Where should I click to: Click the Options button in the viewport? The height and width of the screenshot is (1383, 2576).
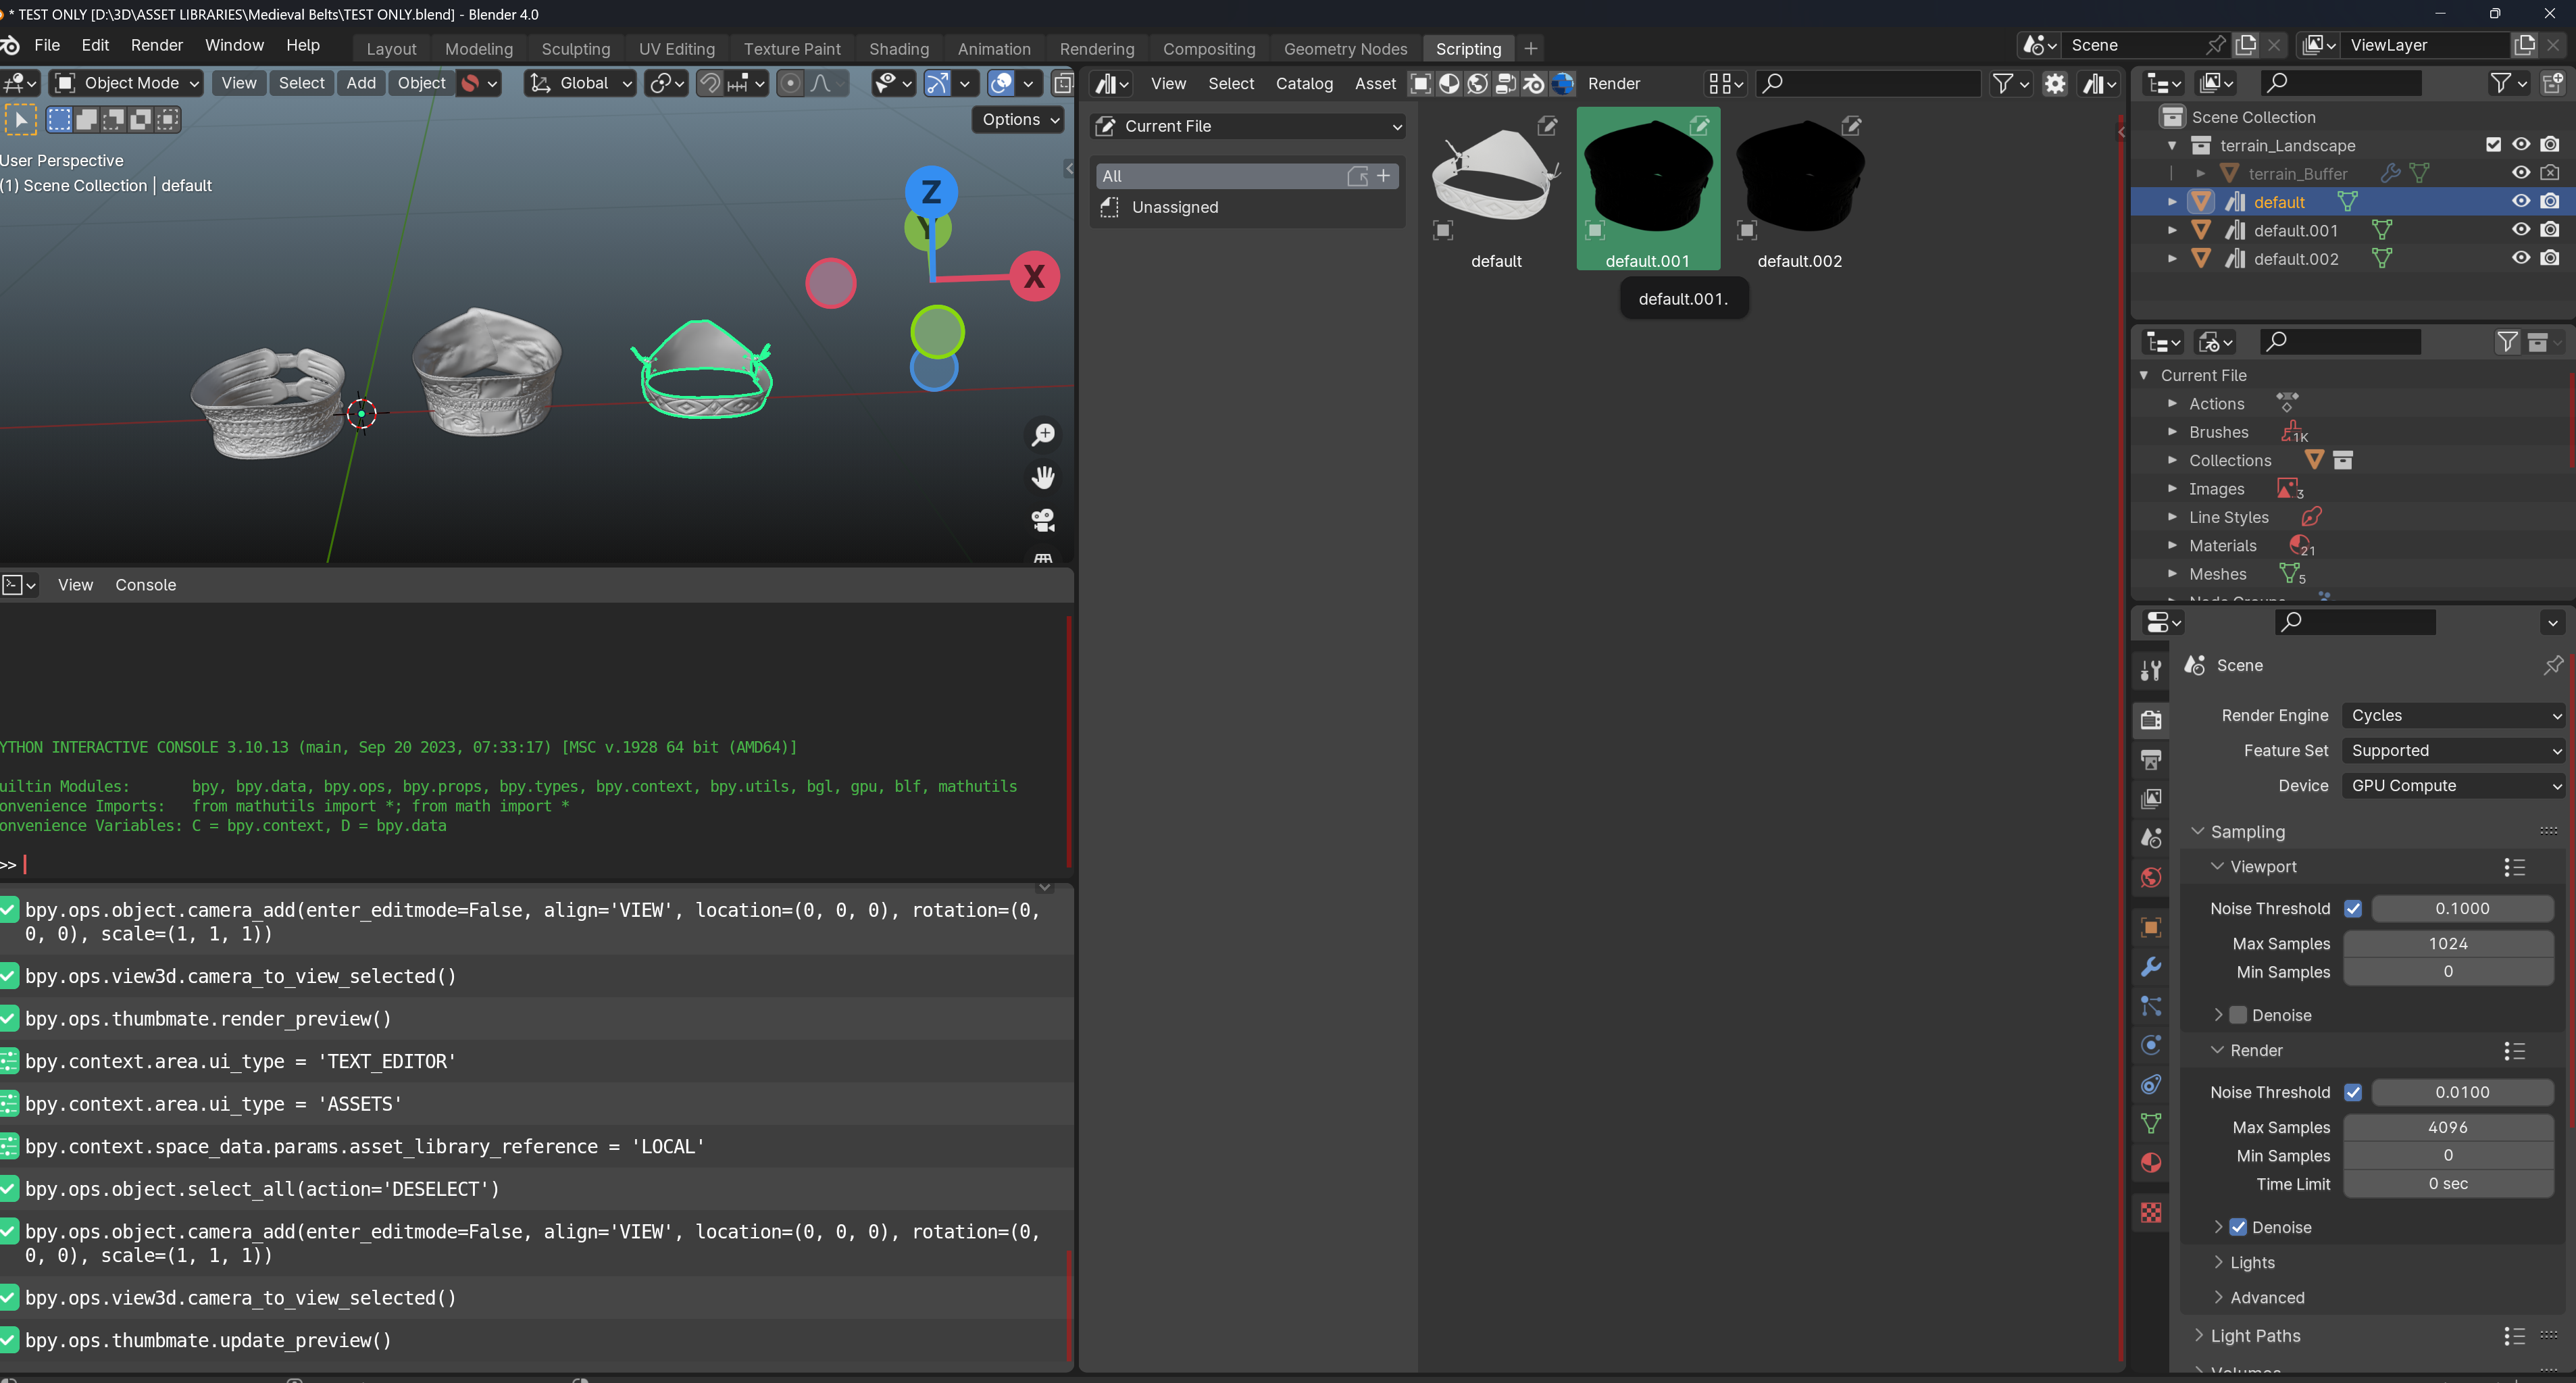point(1016,119)
